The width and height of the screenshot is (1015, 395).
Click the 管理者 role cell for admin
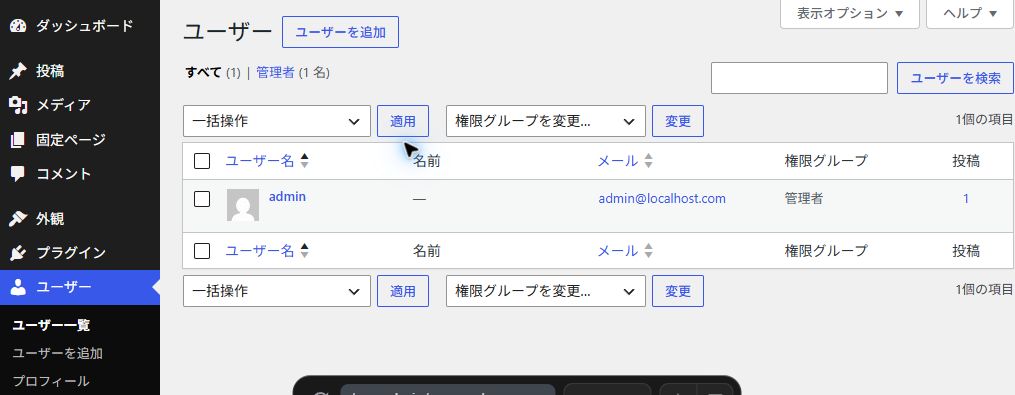pyautogui.click(x=803, y=199)
